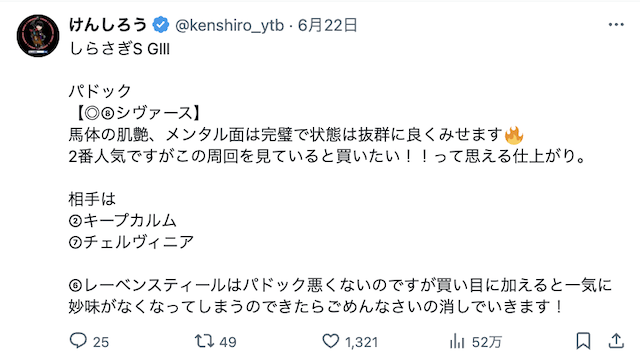This screenshot has width=640, height=360.
Task: Click the retweet count 49
Action: click(x=228, y=342)
